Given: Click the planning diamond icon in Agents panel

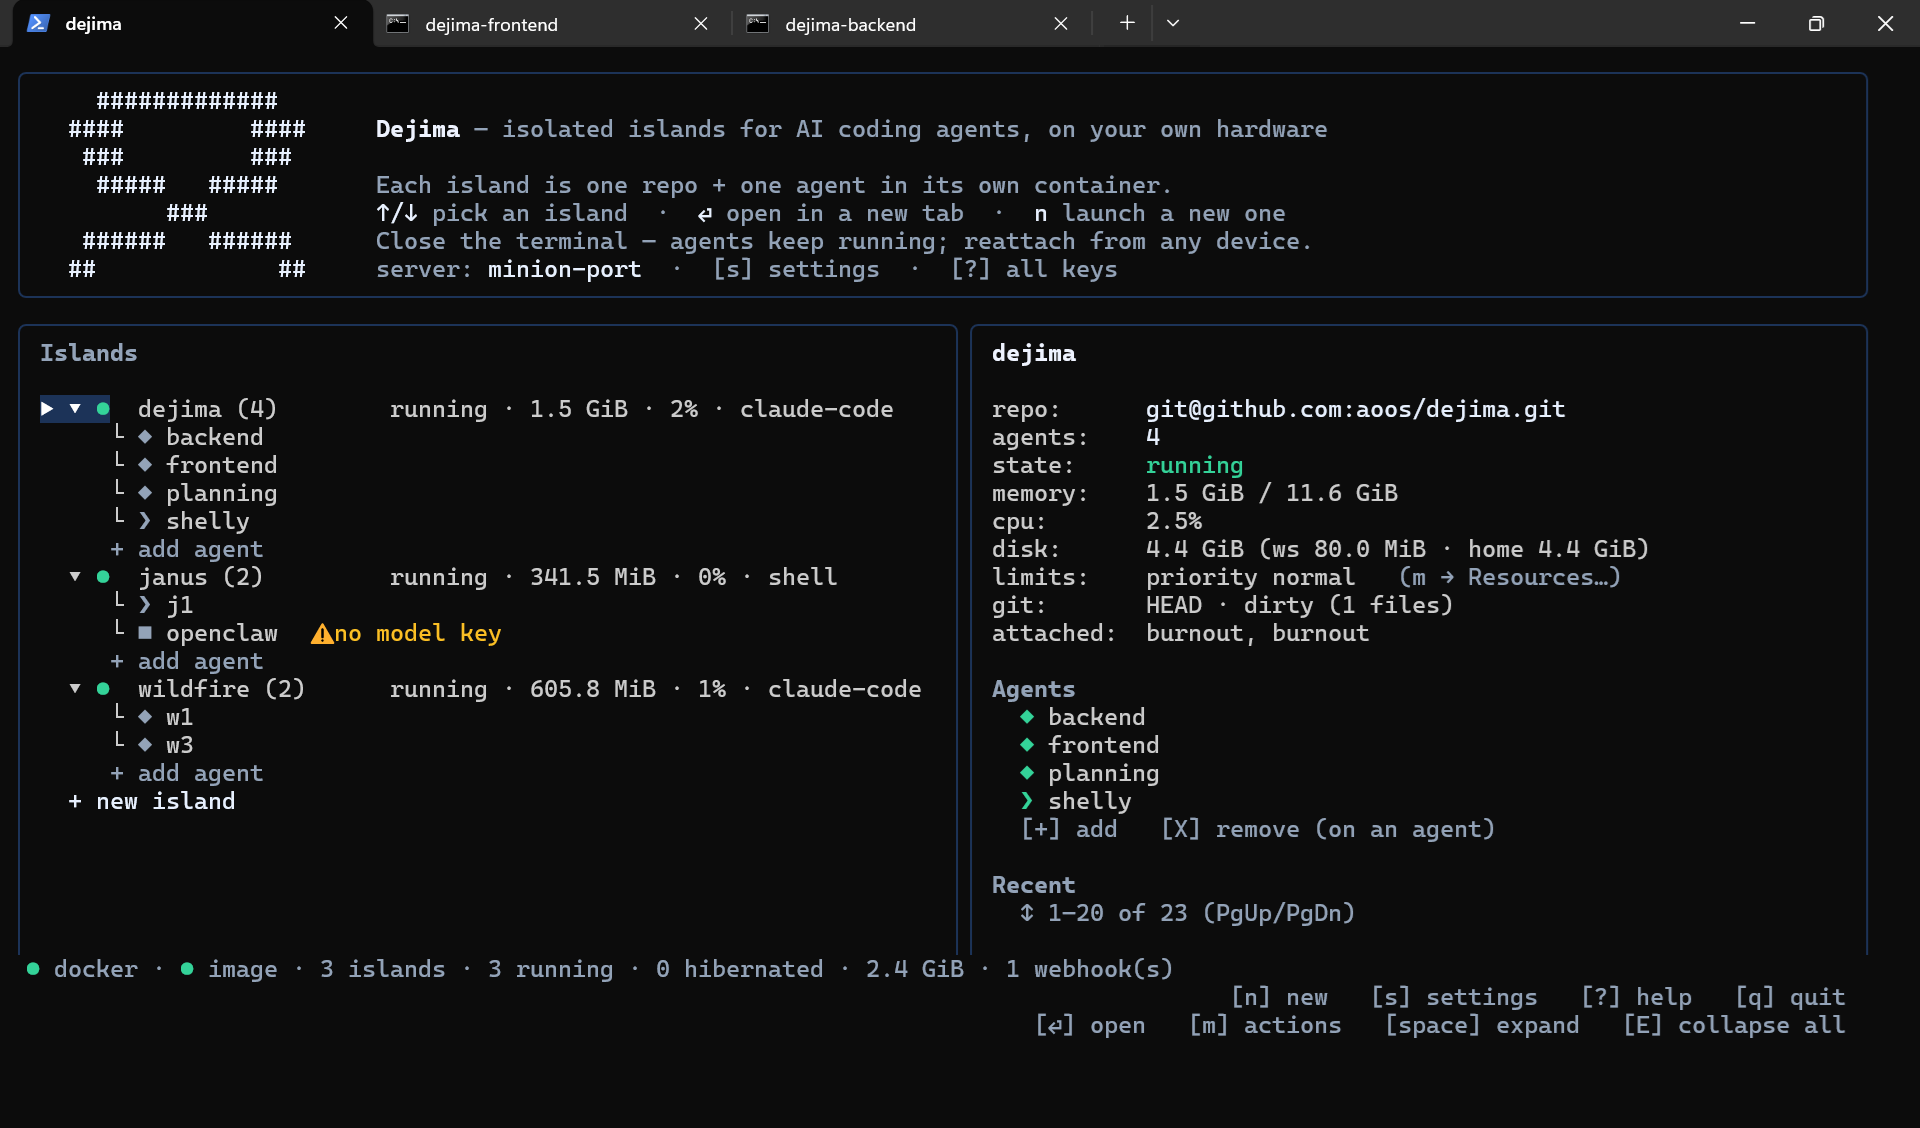Looking at the screenshot, I should click(x=1027, y=773).
